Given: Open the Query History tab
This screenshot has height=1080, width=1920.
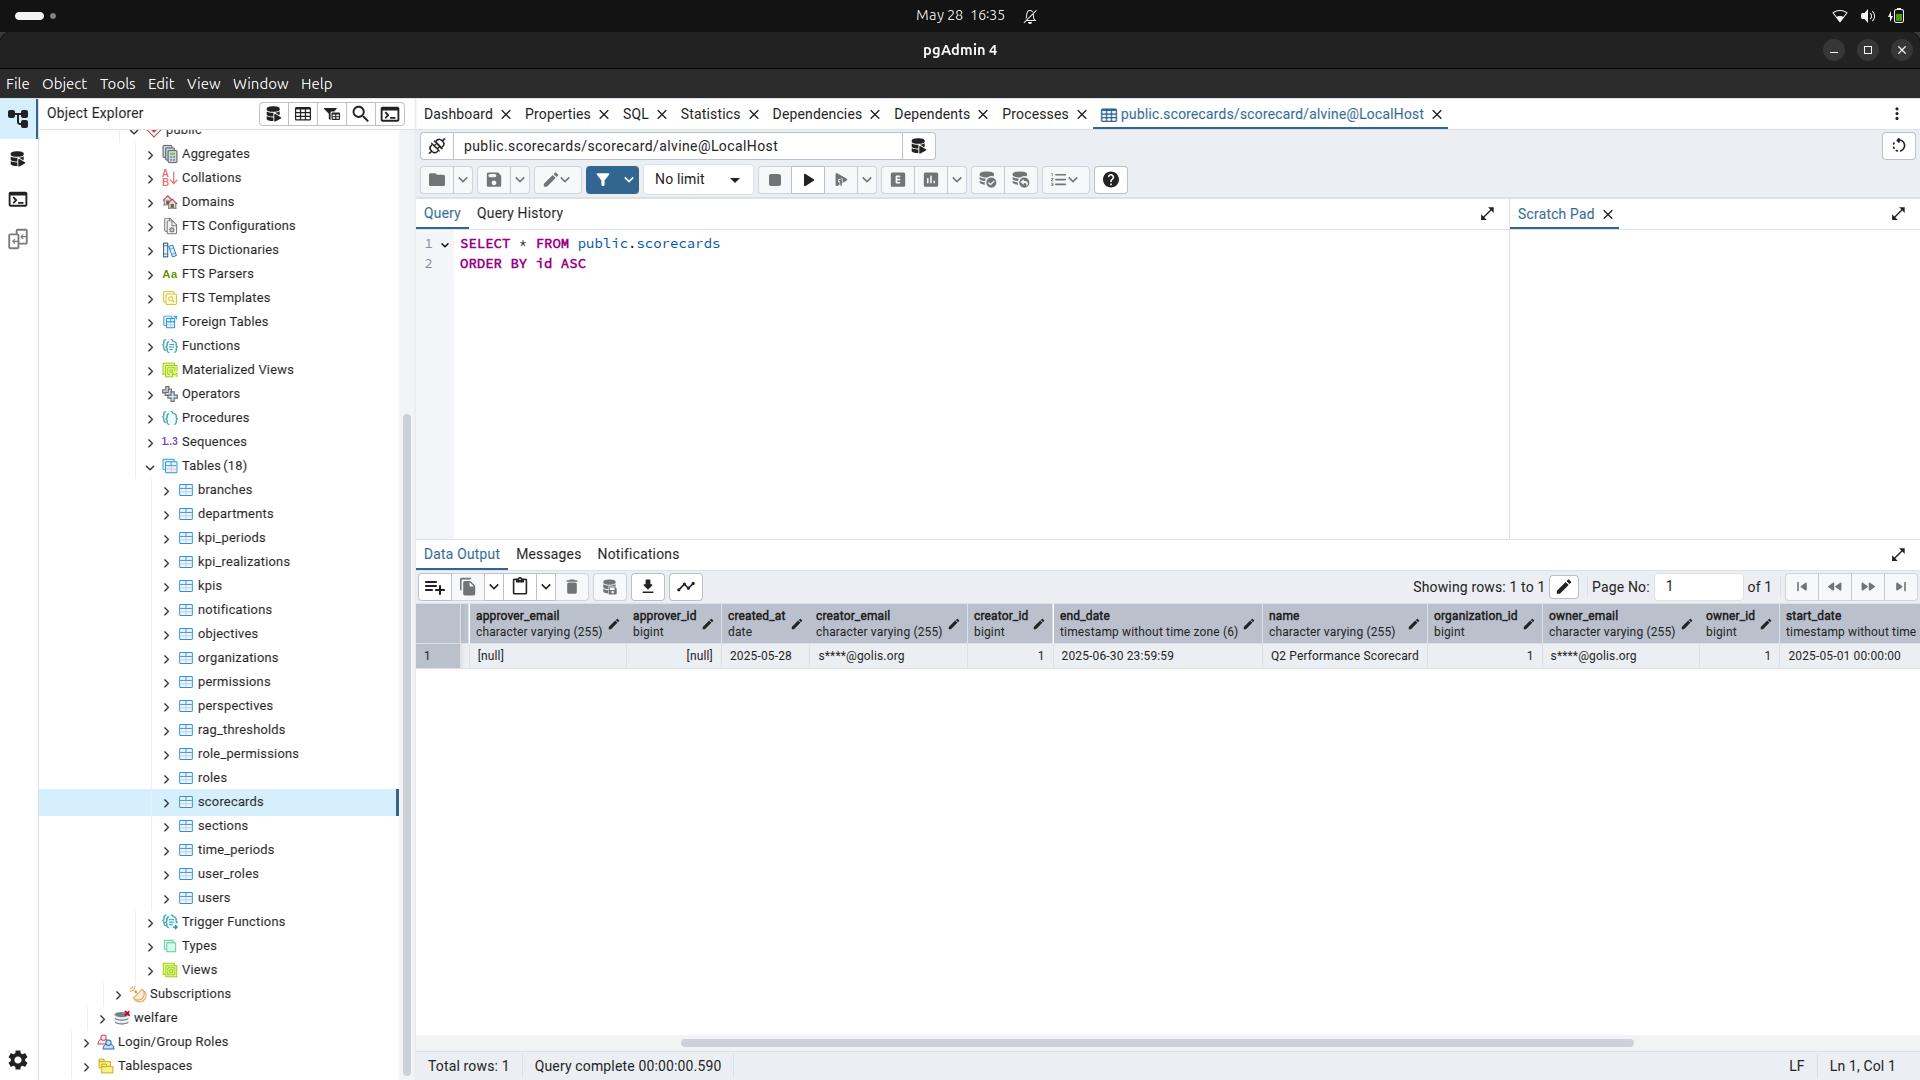Looking at the screenshot, I should (519, 213).
